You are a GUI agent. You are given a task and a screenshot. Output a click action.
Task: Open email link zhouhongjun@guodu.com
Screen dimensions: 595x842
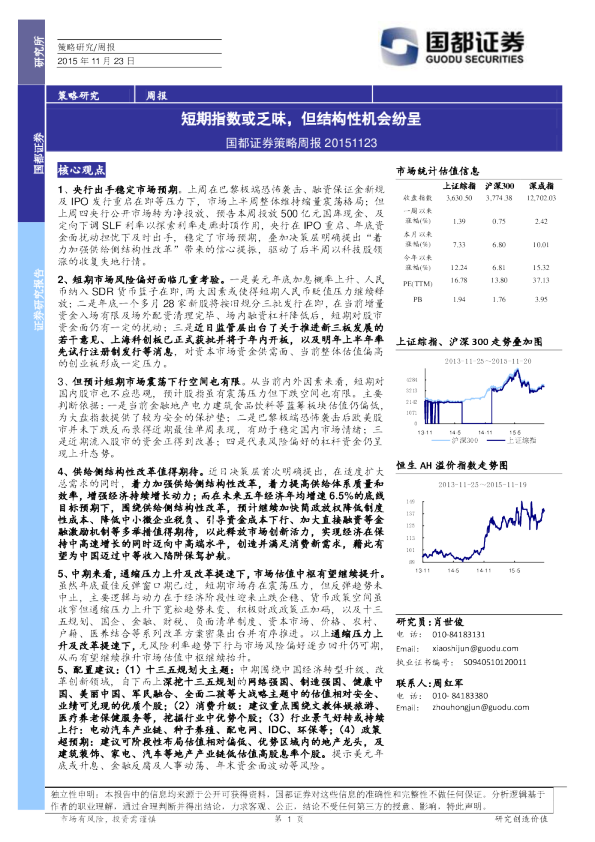481,707
